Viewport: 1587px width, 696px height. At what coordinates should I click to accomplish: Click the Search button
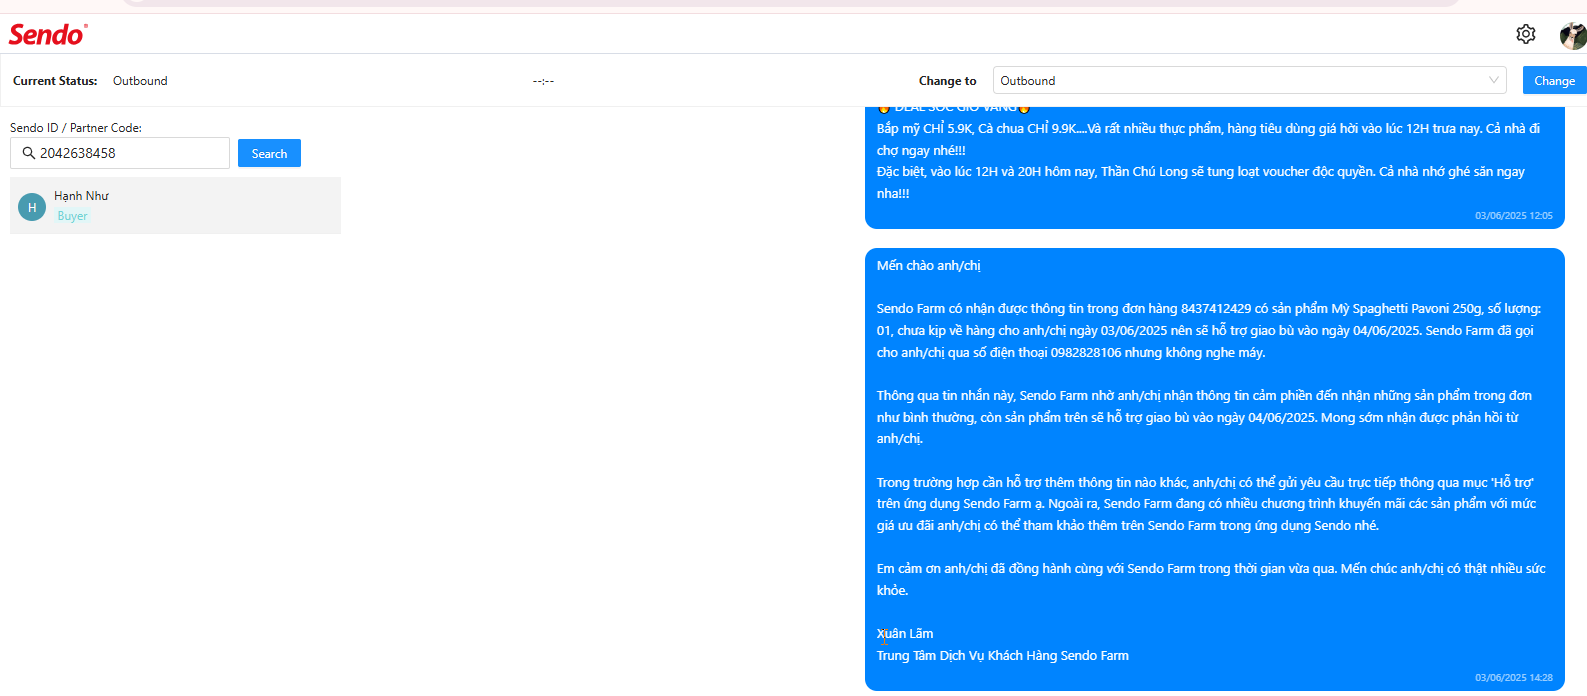[x=269, y=153]
